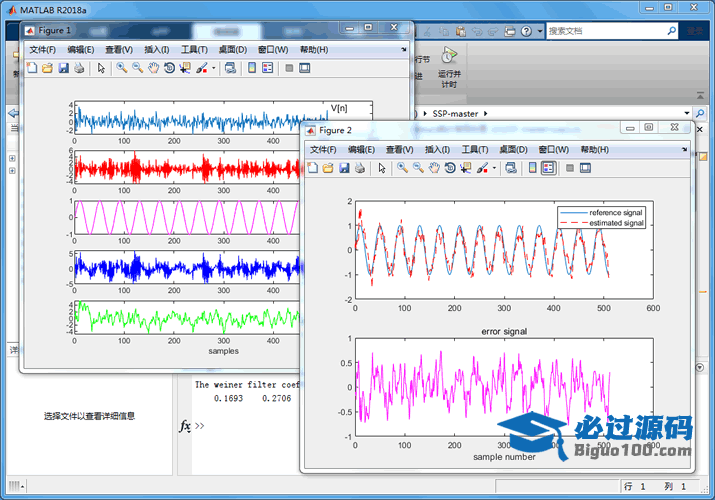Toggle Insert Legend in Figure 1 toolbar

click(268, 68)
